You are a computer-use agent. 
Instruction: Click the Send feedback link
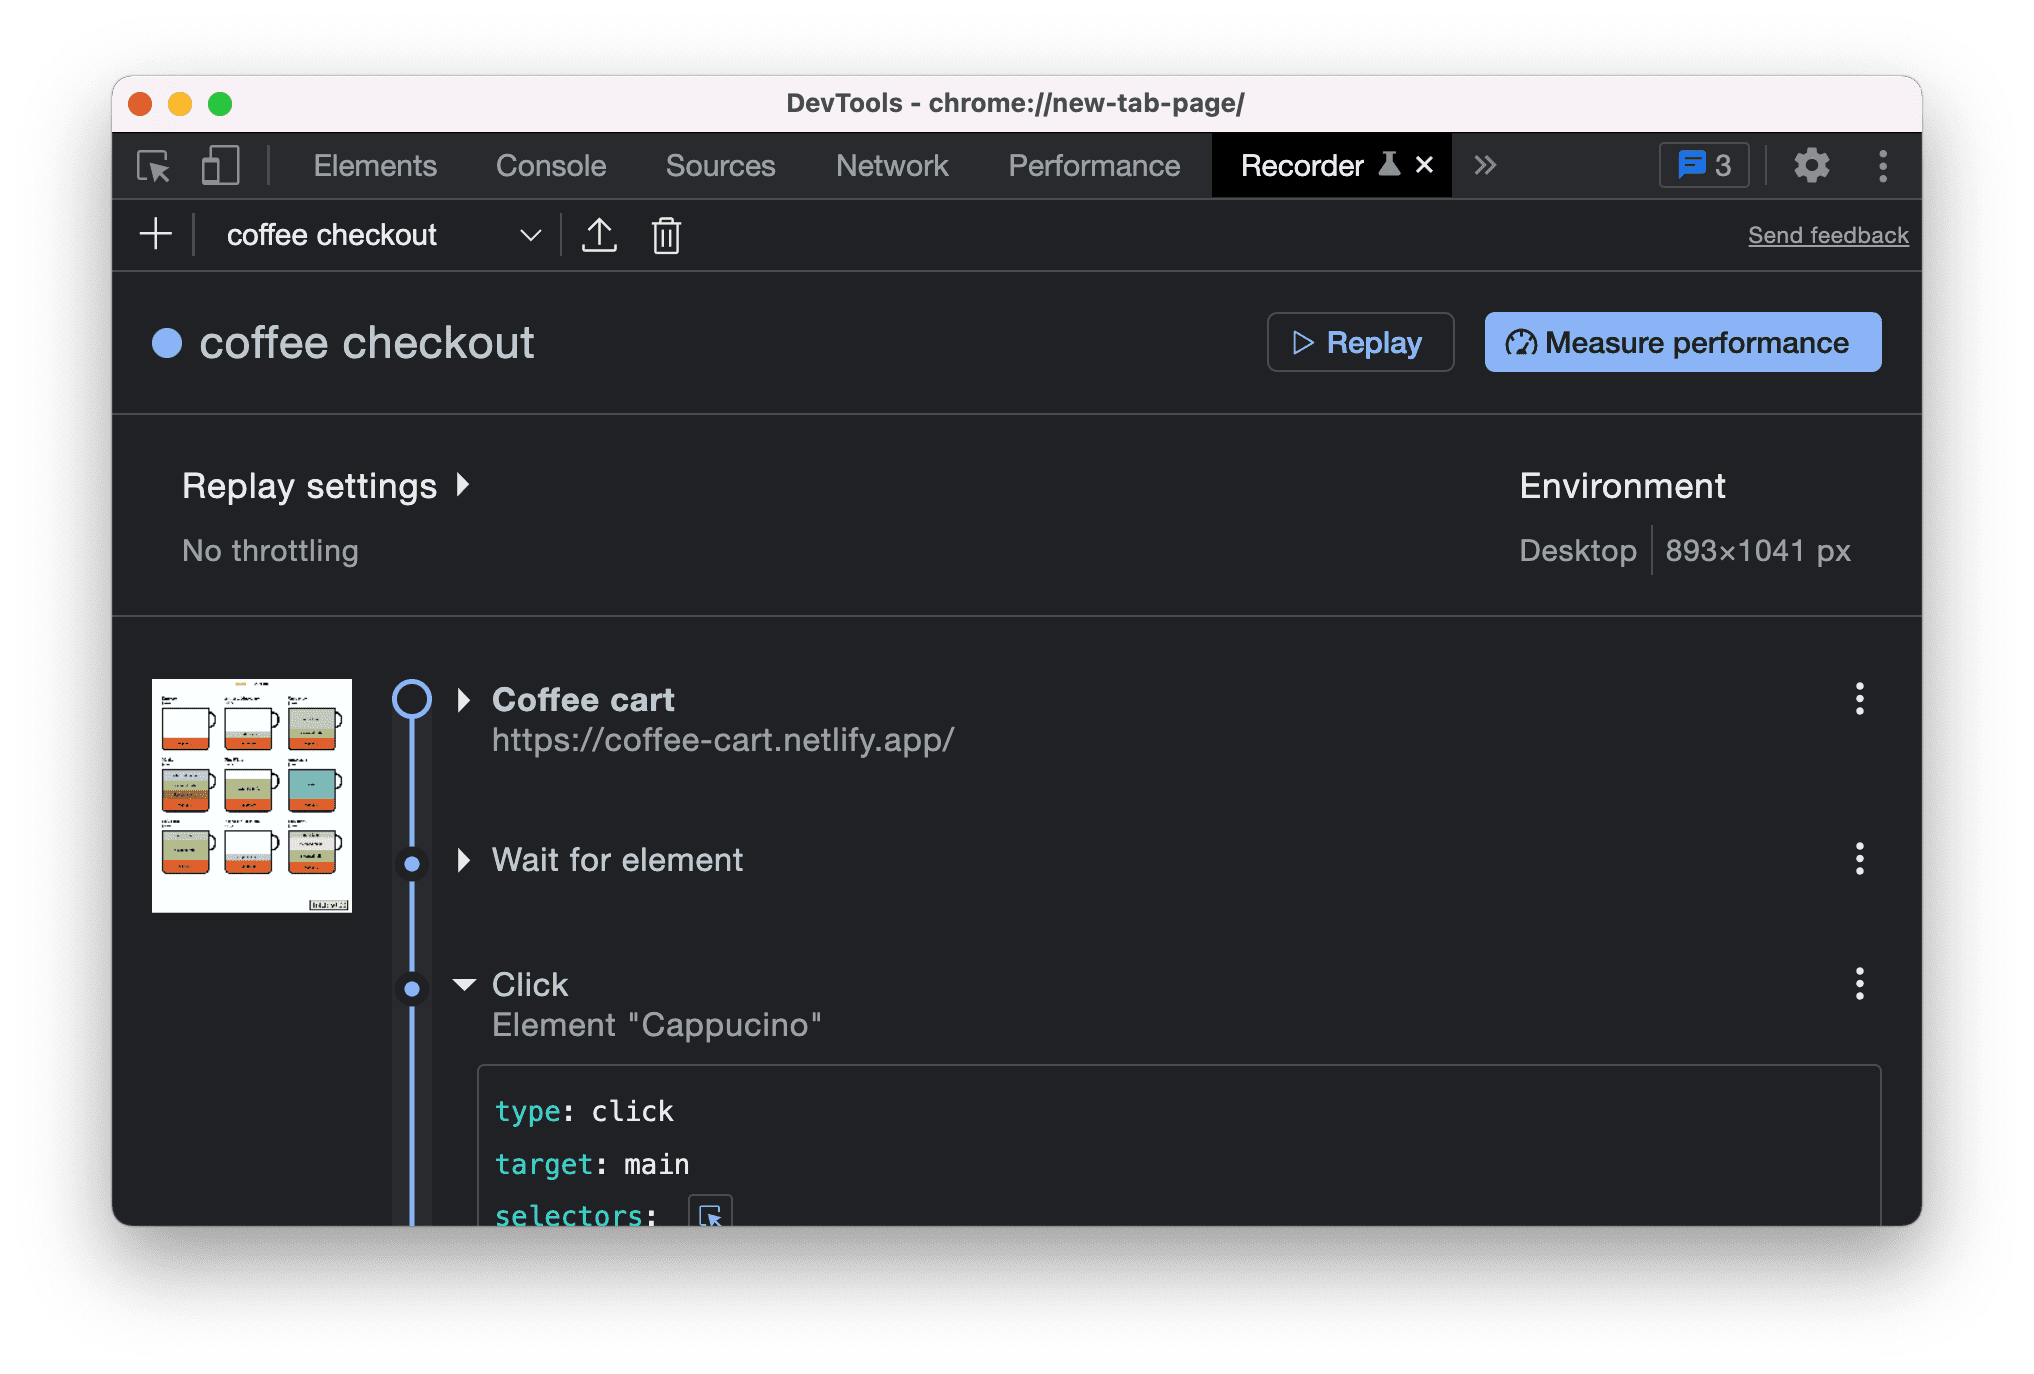1827,235
